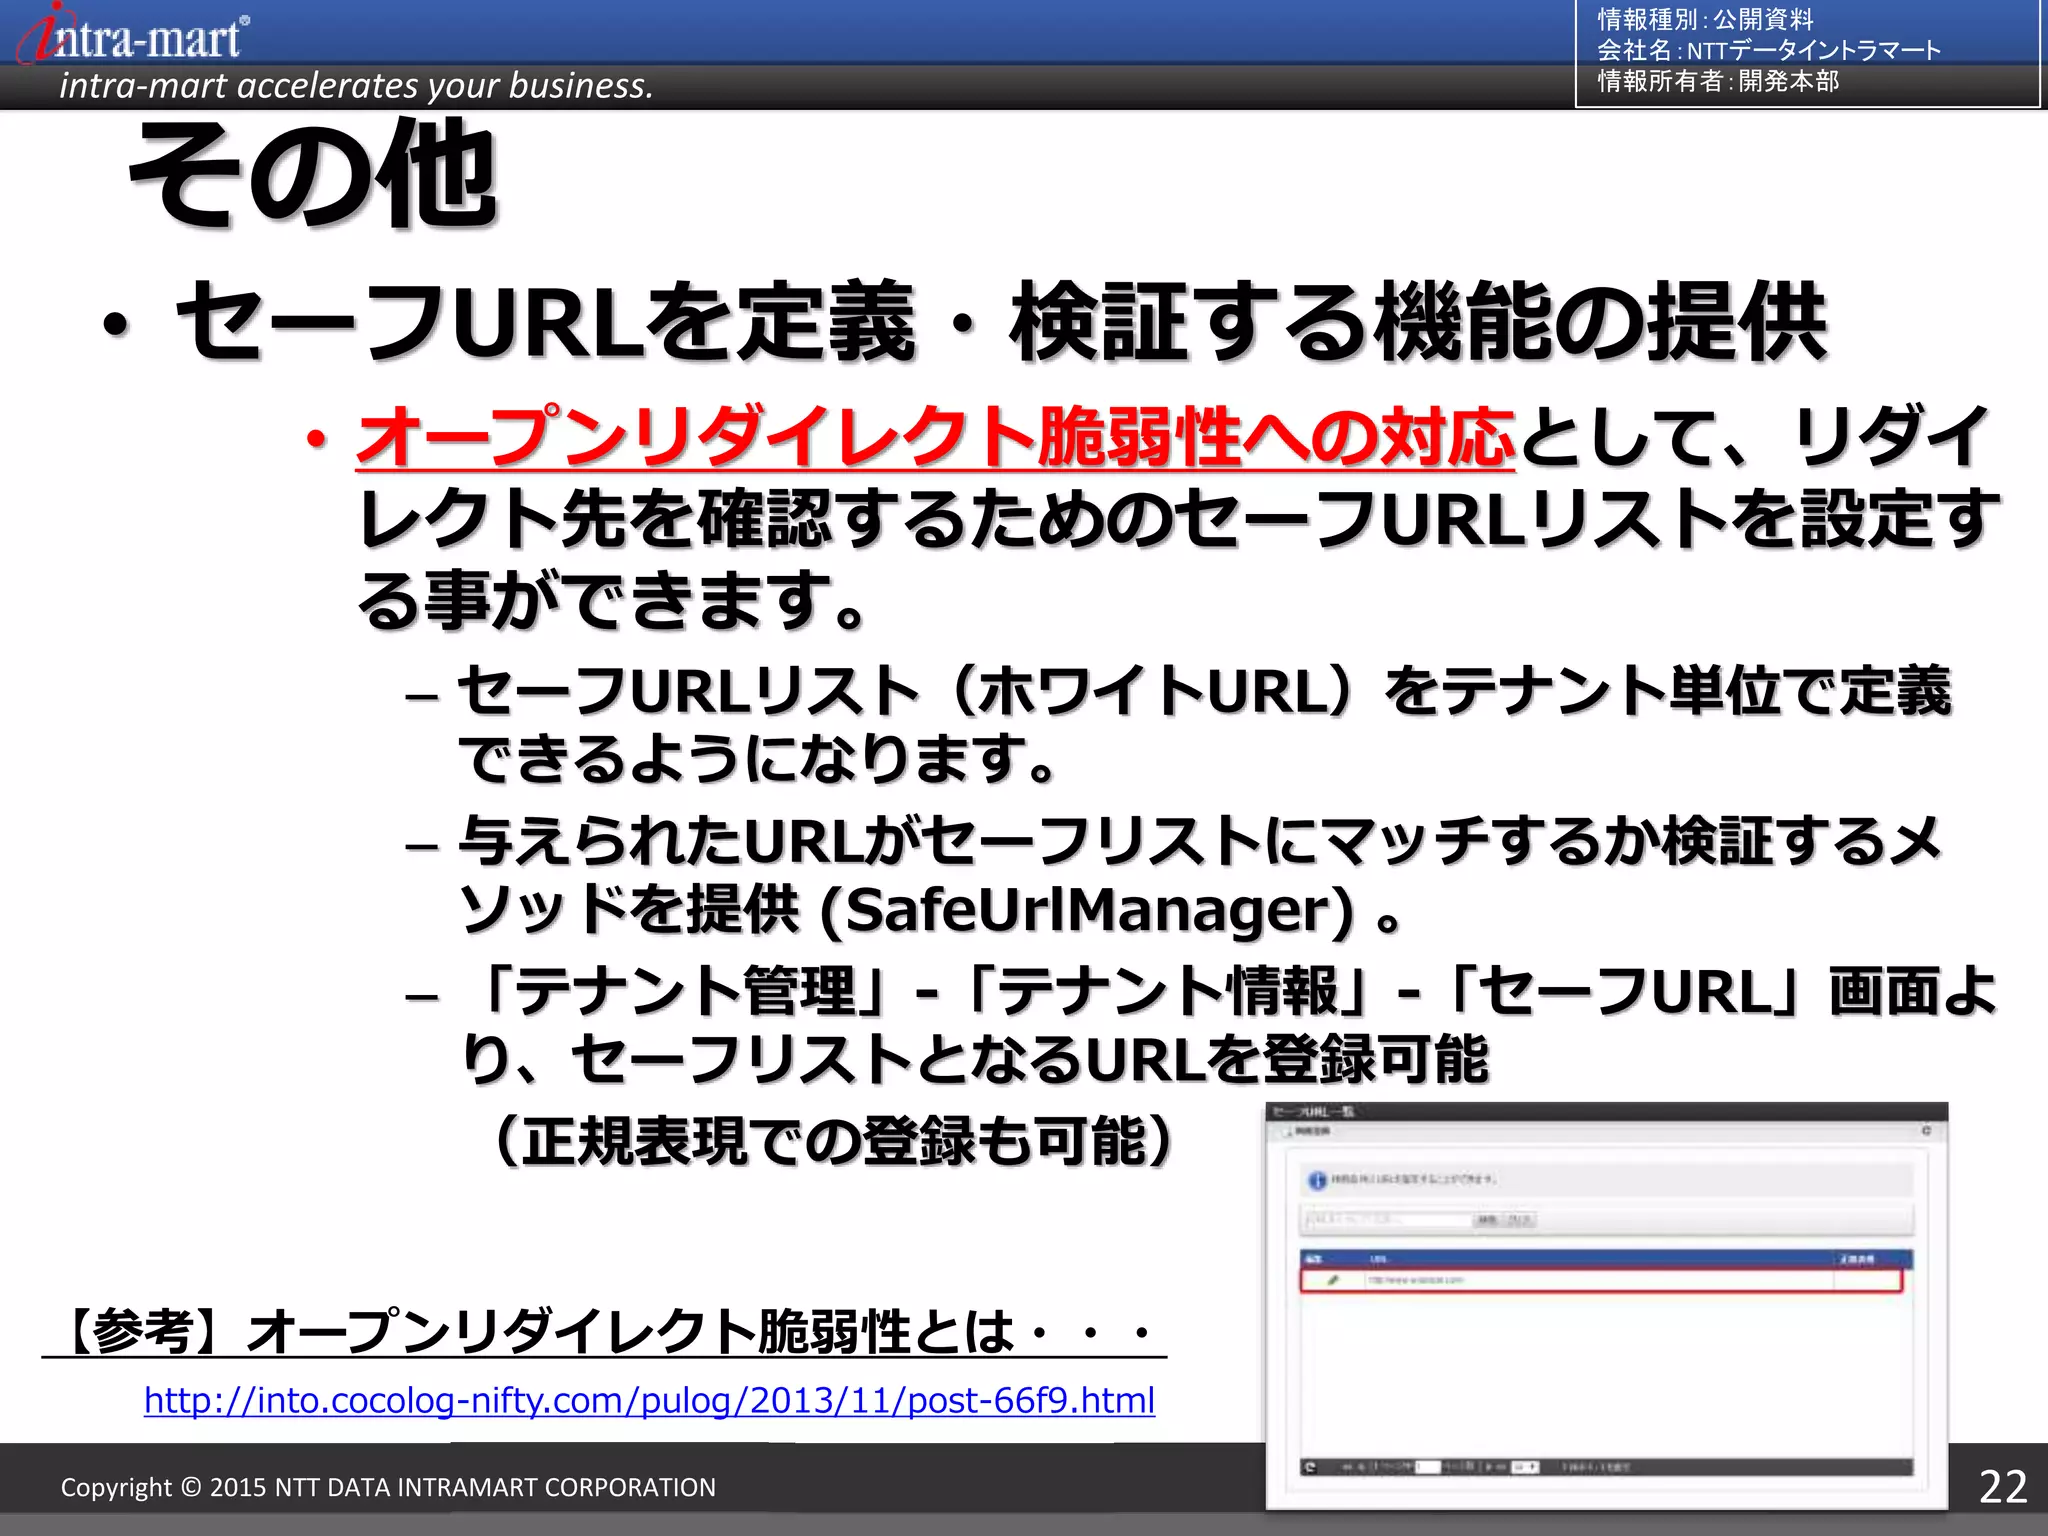
Task: Click the URL column header in the table
Action: click(x=1378, y=1259)
